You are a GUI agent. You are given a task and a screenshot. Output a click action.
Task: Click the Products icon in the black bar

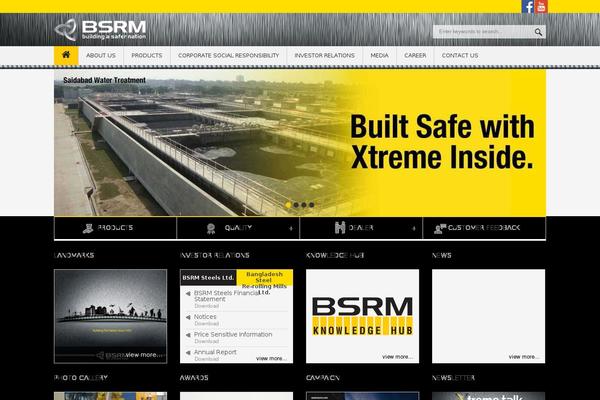pos(88,228)
